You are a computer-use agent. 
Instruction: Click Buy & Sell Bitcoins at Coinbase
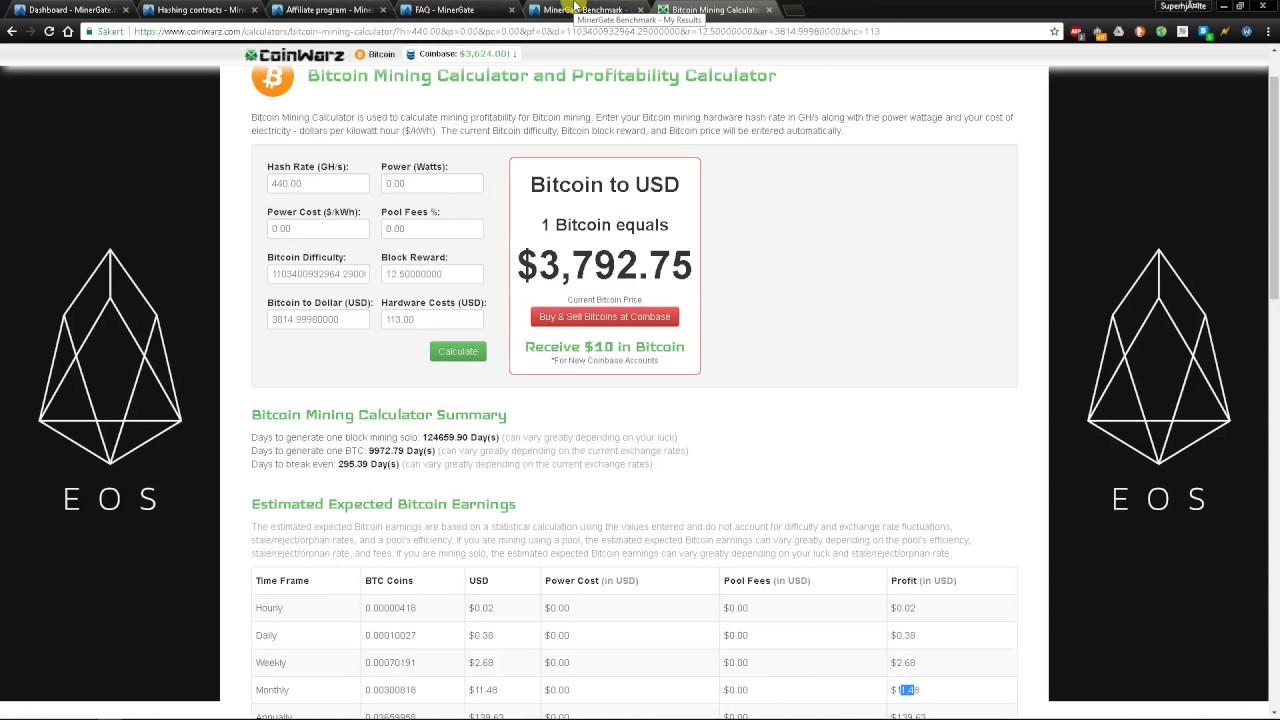coord(604,317)
